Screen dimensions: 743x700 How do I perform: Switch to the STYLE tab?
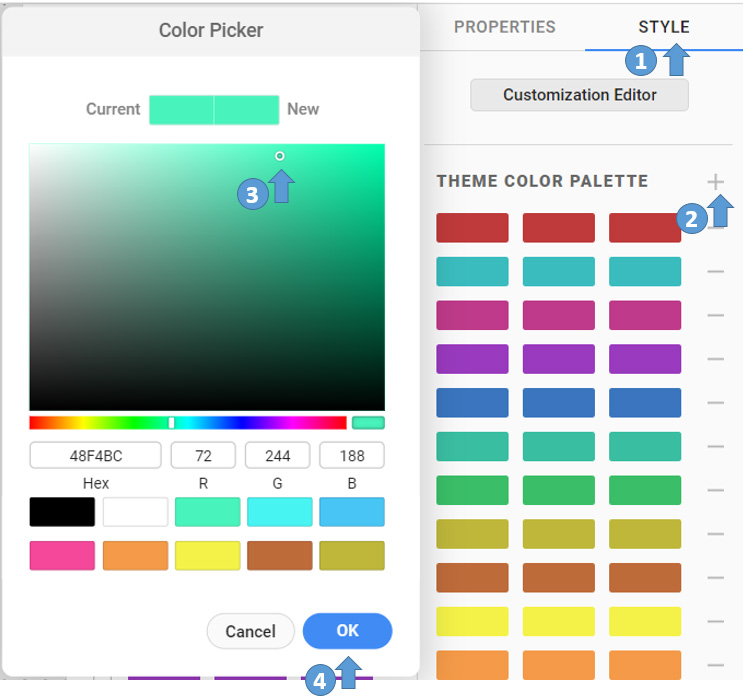[664, 27]
